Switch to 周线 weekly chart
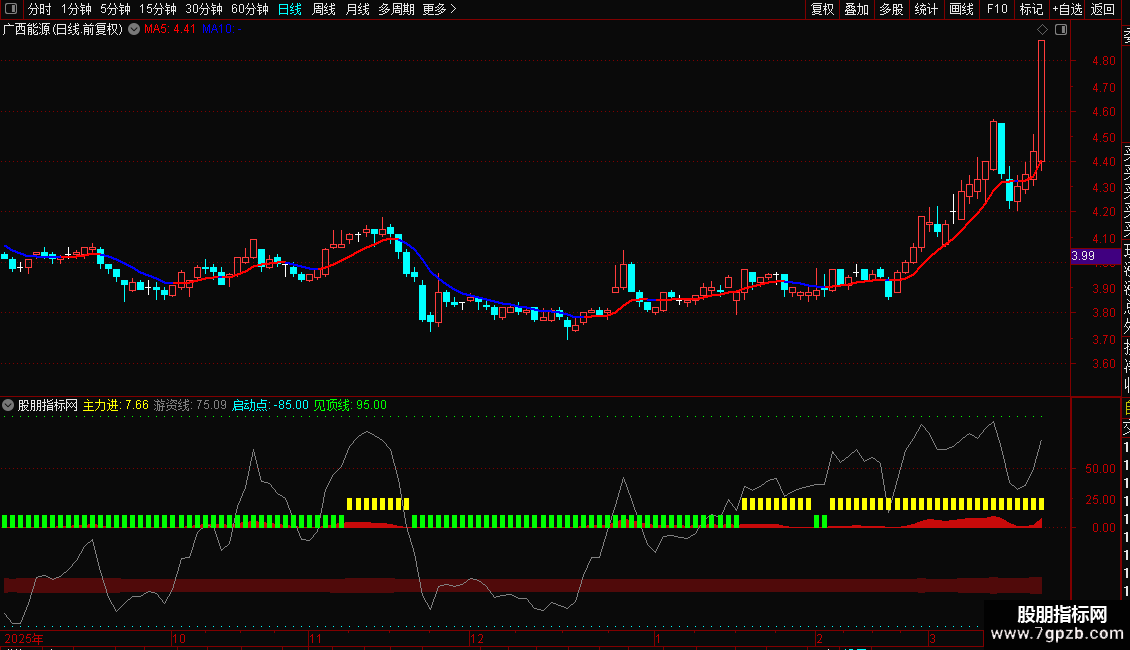The image size is (1130, 650). click(324, 9)
